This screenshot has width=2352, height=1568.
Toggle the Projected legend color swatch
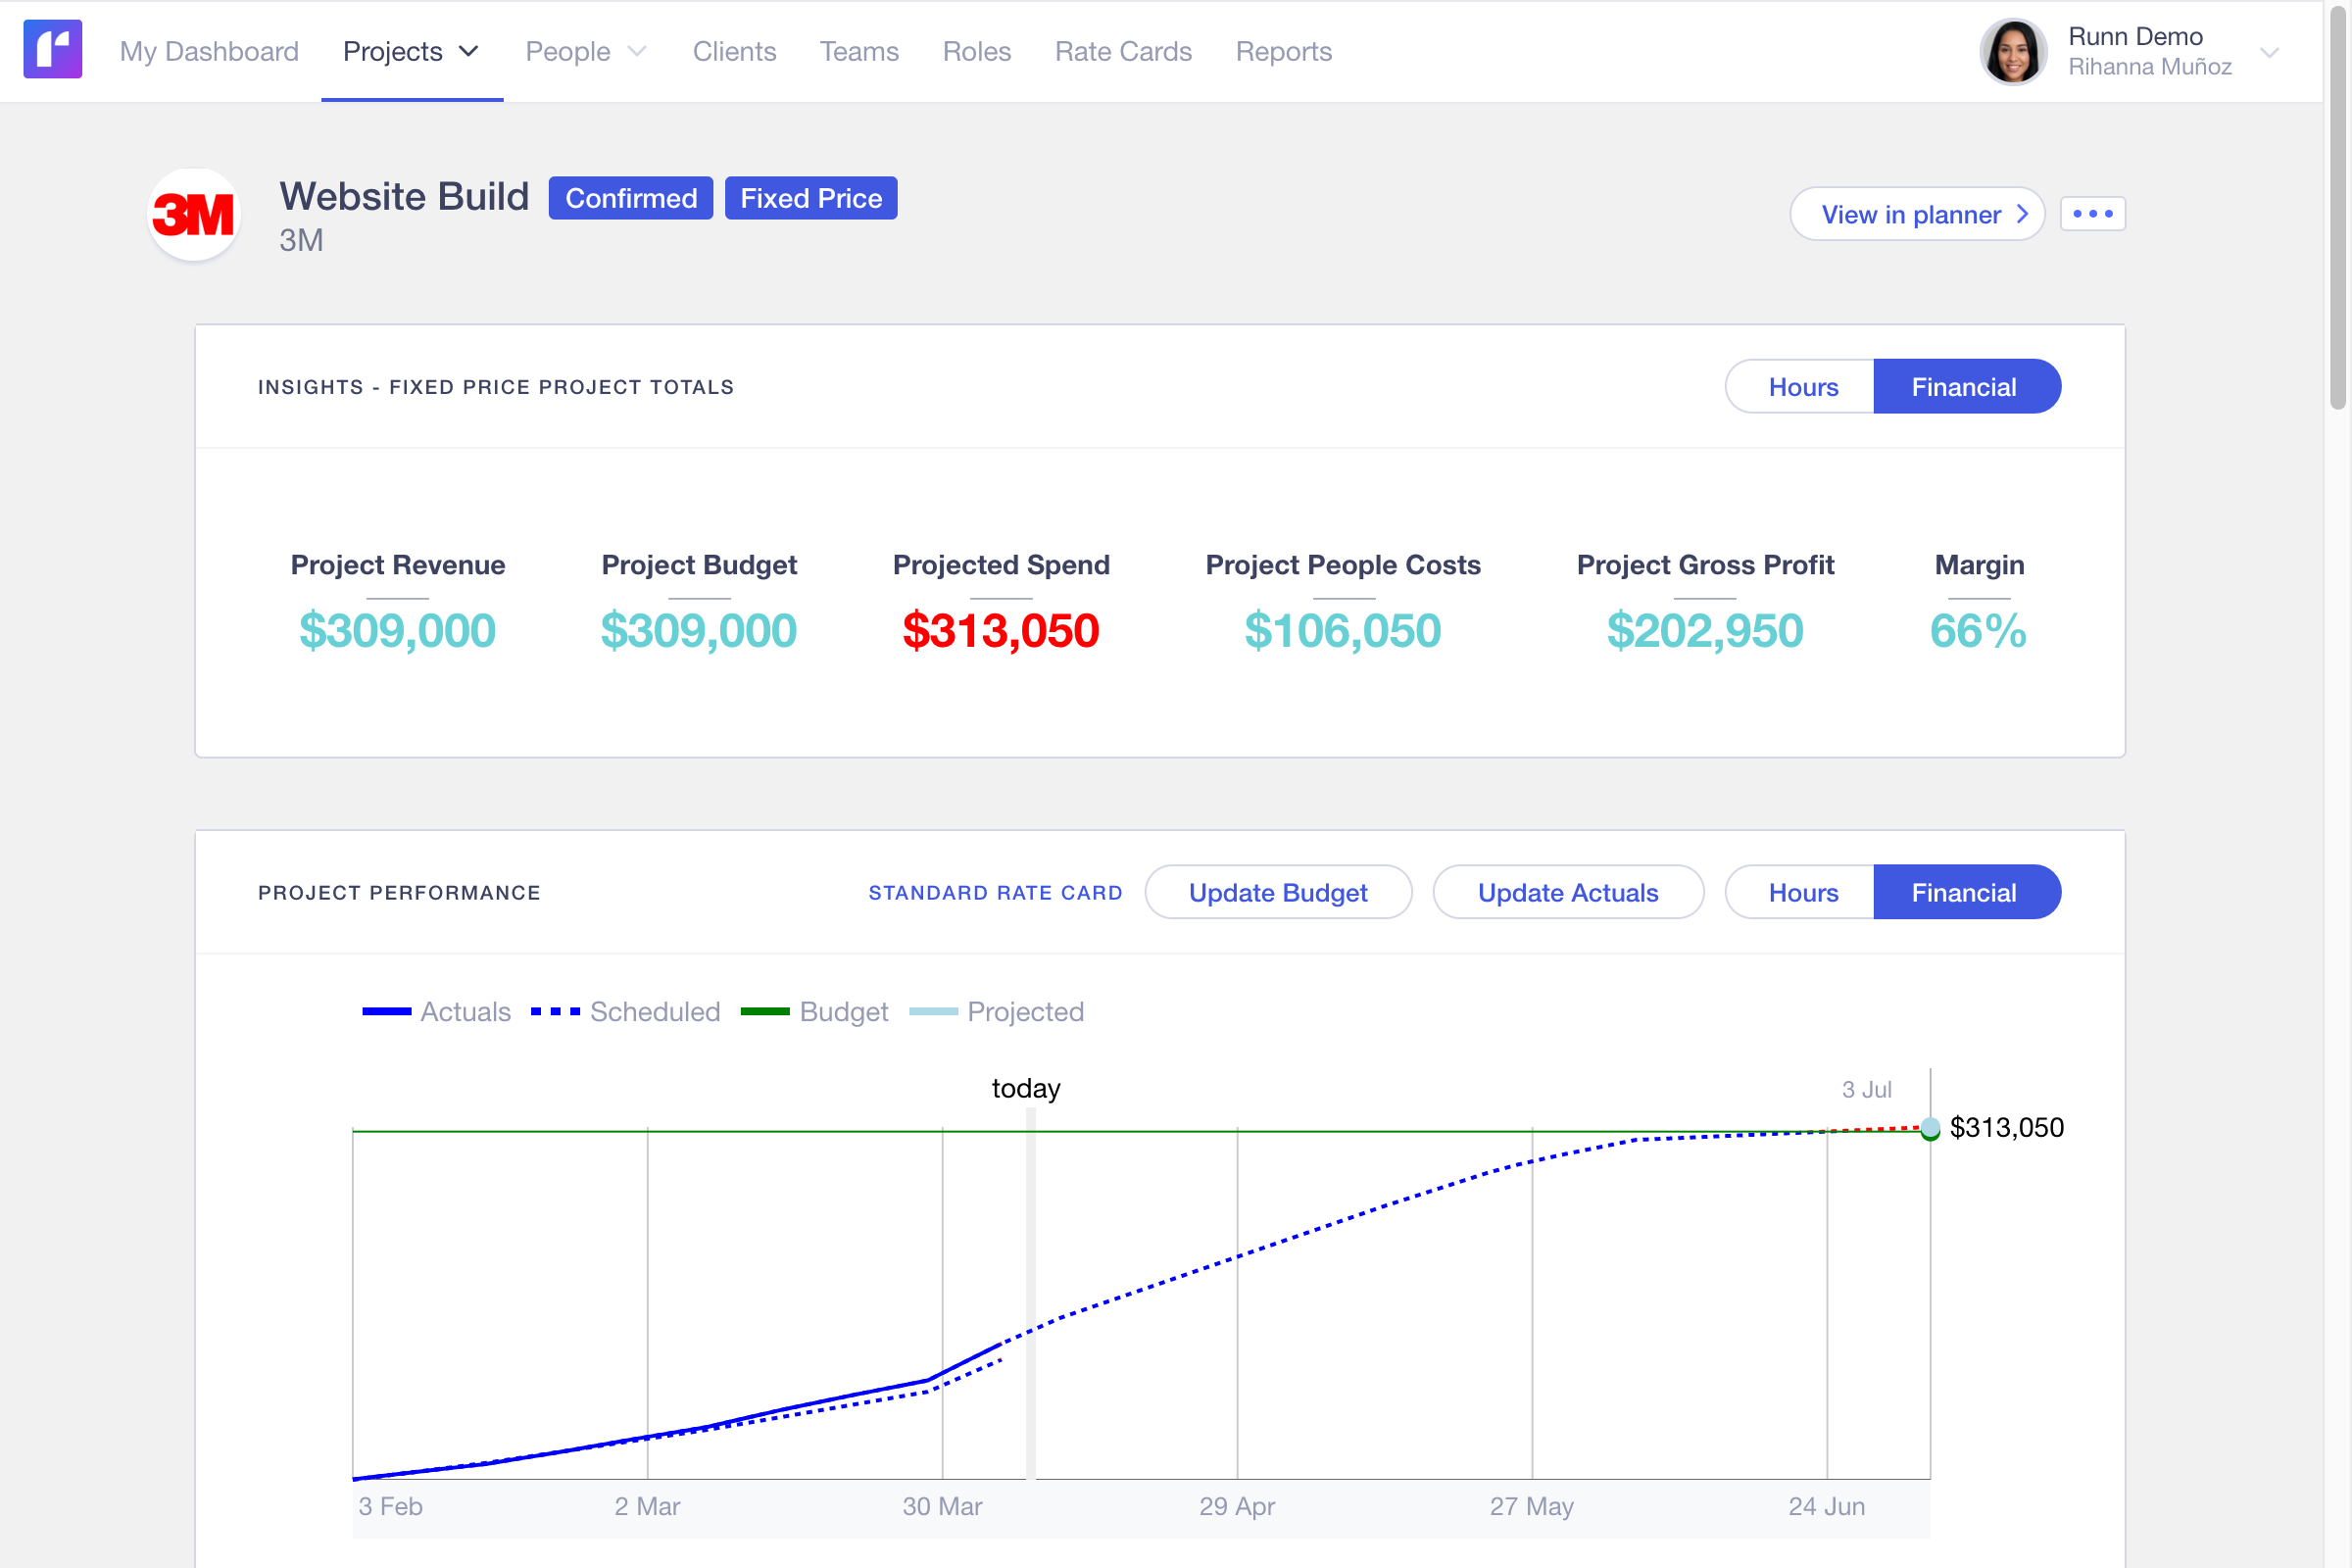(932, 1012)
